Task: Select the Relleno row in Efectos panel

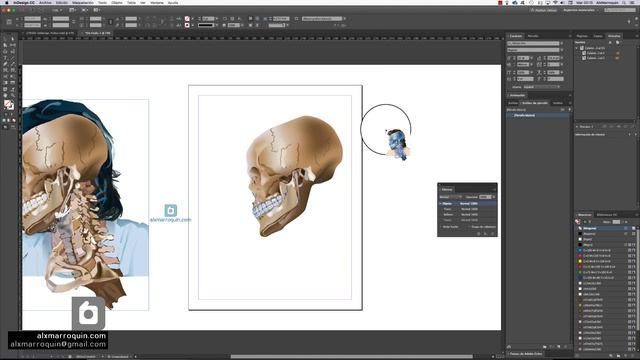Action: point(468,214)
